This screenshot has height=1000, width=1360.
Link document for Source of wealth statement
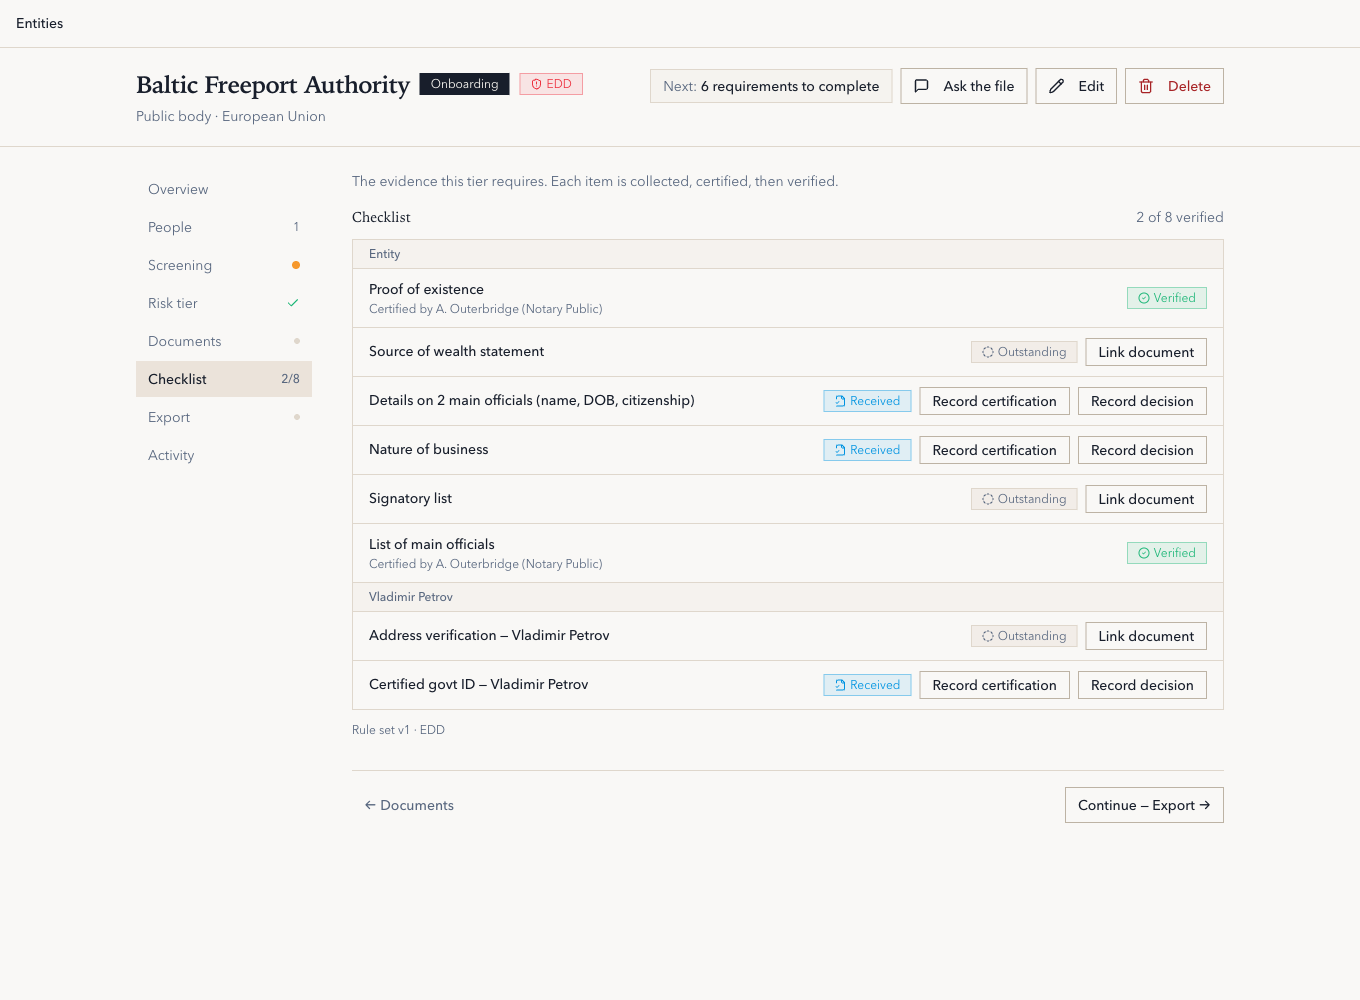tap(1146, 352)
